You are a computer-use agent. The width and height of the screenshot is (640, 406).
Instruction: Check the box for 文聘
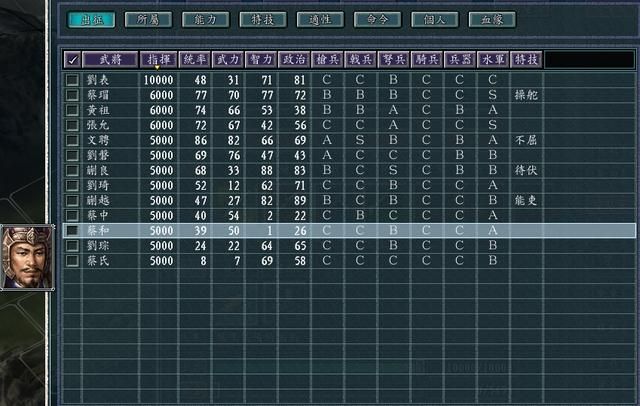click(x=71, y=140)
